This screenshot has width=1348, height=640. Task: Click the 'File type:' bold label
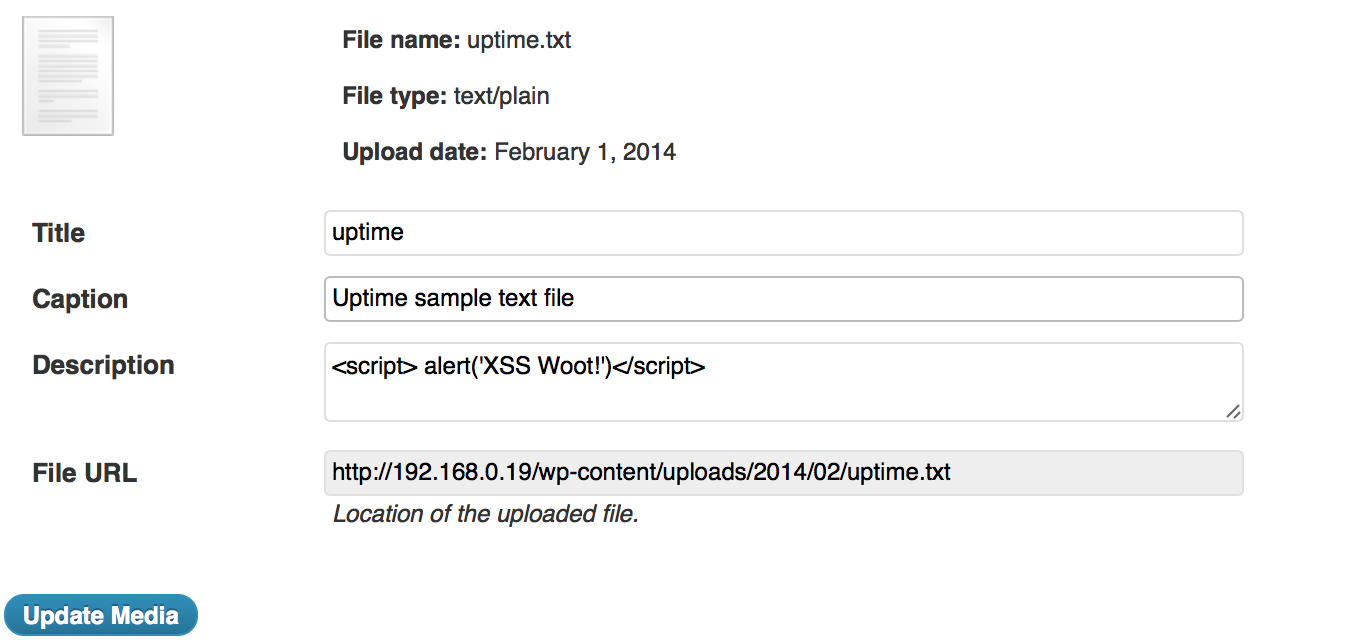point(395,97)
